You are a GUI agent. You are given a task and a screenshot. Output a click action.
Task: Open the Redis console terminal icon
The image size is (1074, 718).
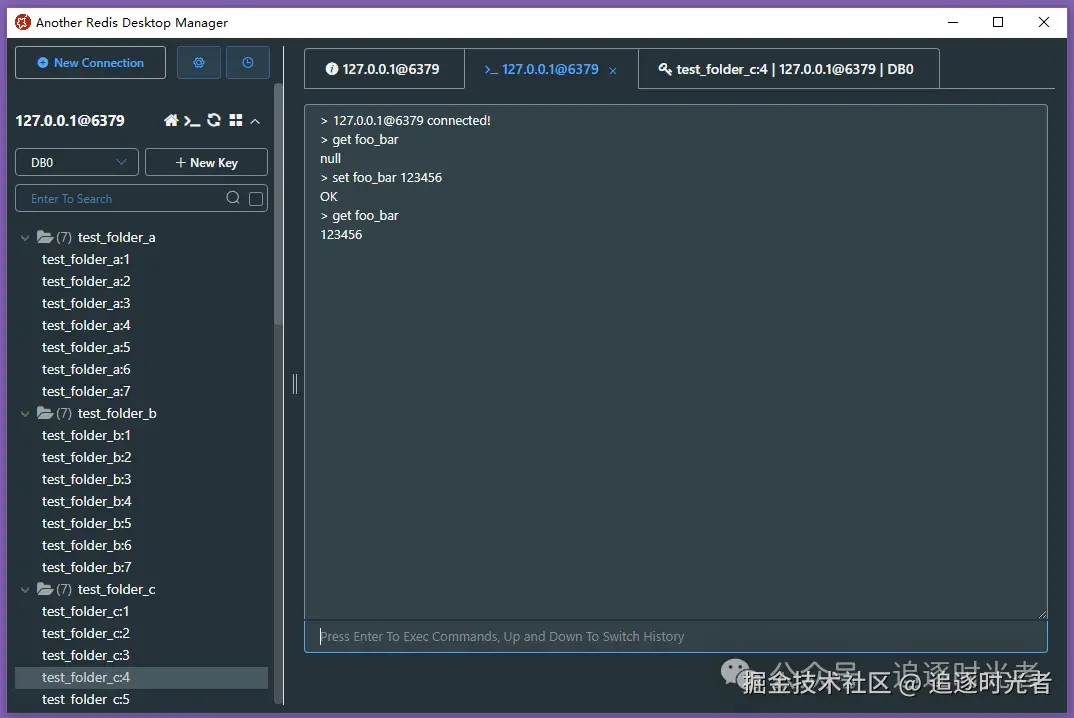[192, 121]
